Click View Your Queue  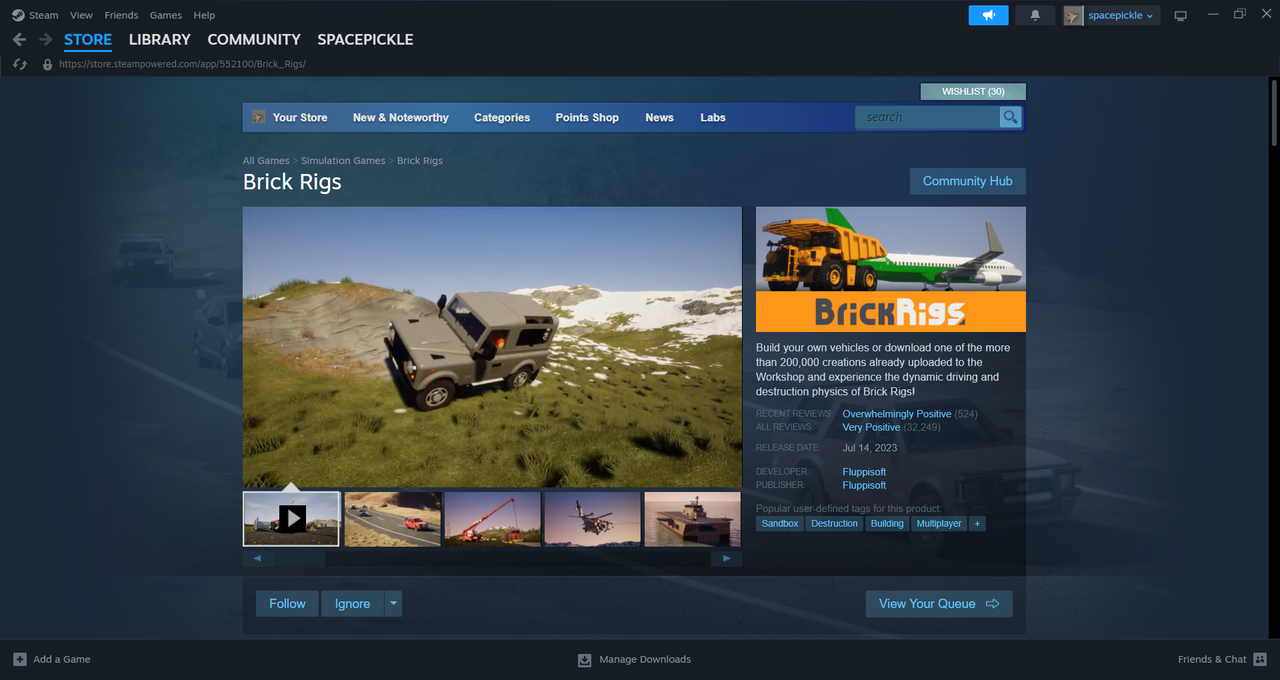939,604
